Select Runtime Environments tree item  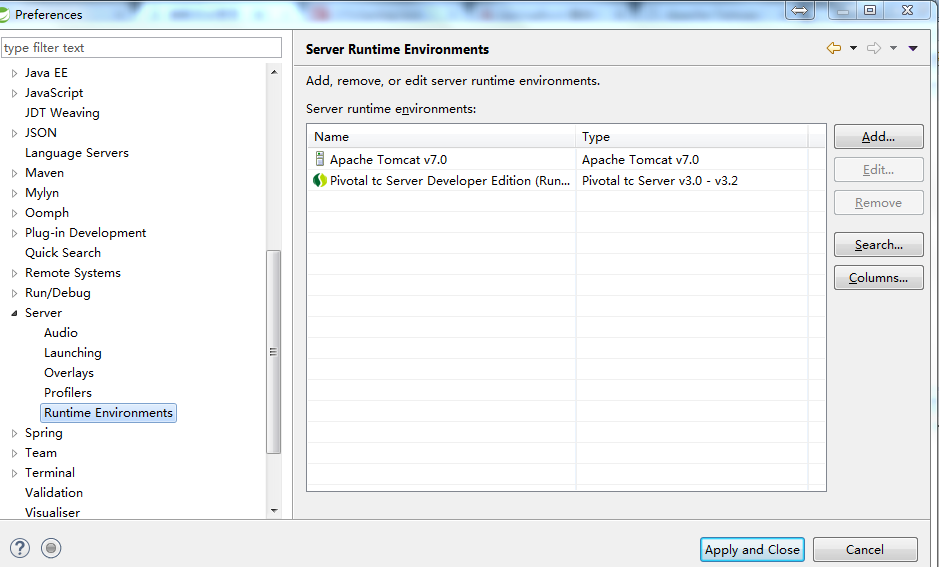click(x=108, y=413)
